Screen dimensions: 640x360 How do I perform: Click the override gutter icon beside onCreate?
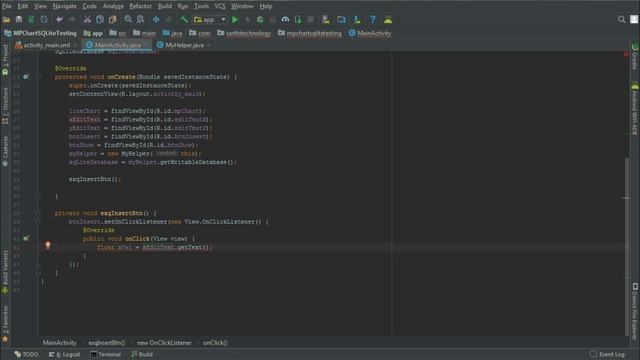[26, 77]
